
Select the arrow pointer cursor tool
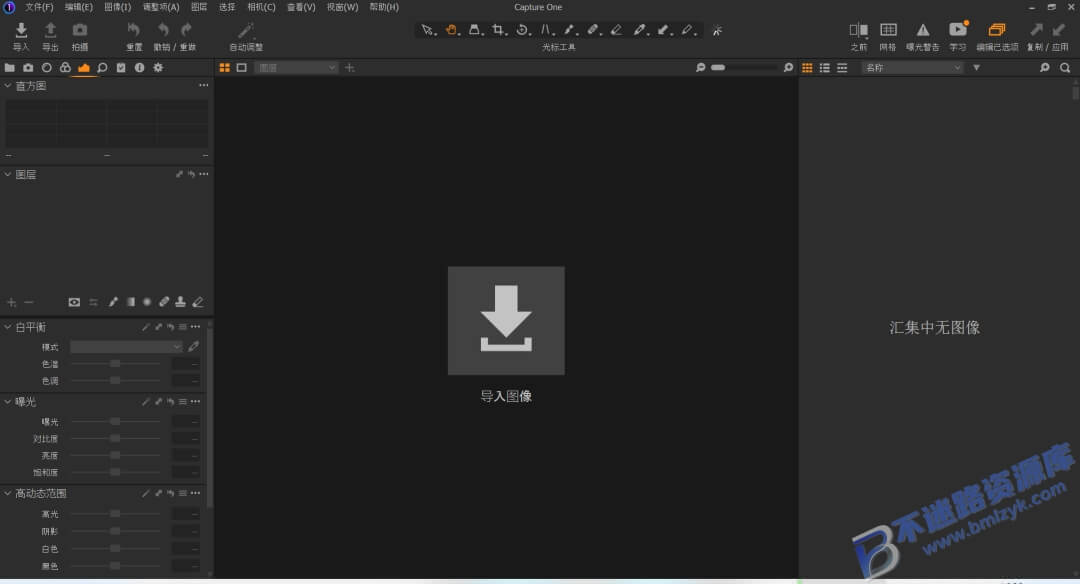(x=428, y=30)
